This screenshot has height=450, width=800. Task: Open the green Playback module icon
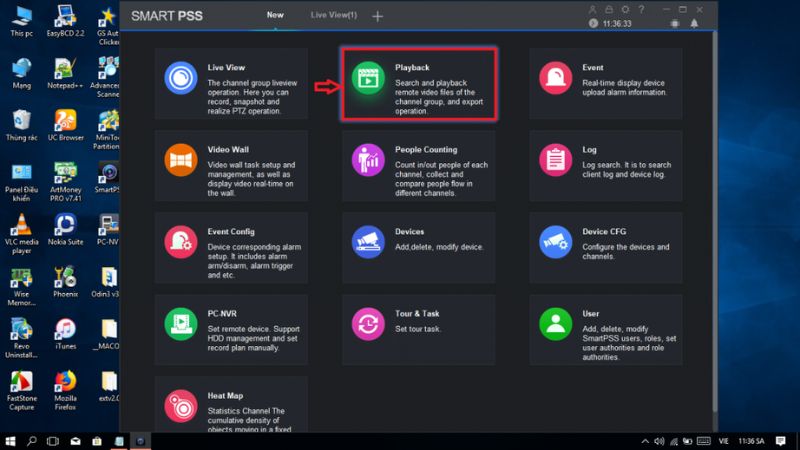point(368,78)
